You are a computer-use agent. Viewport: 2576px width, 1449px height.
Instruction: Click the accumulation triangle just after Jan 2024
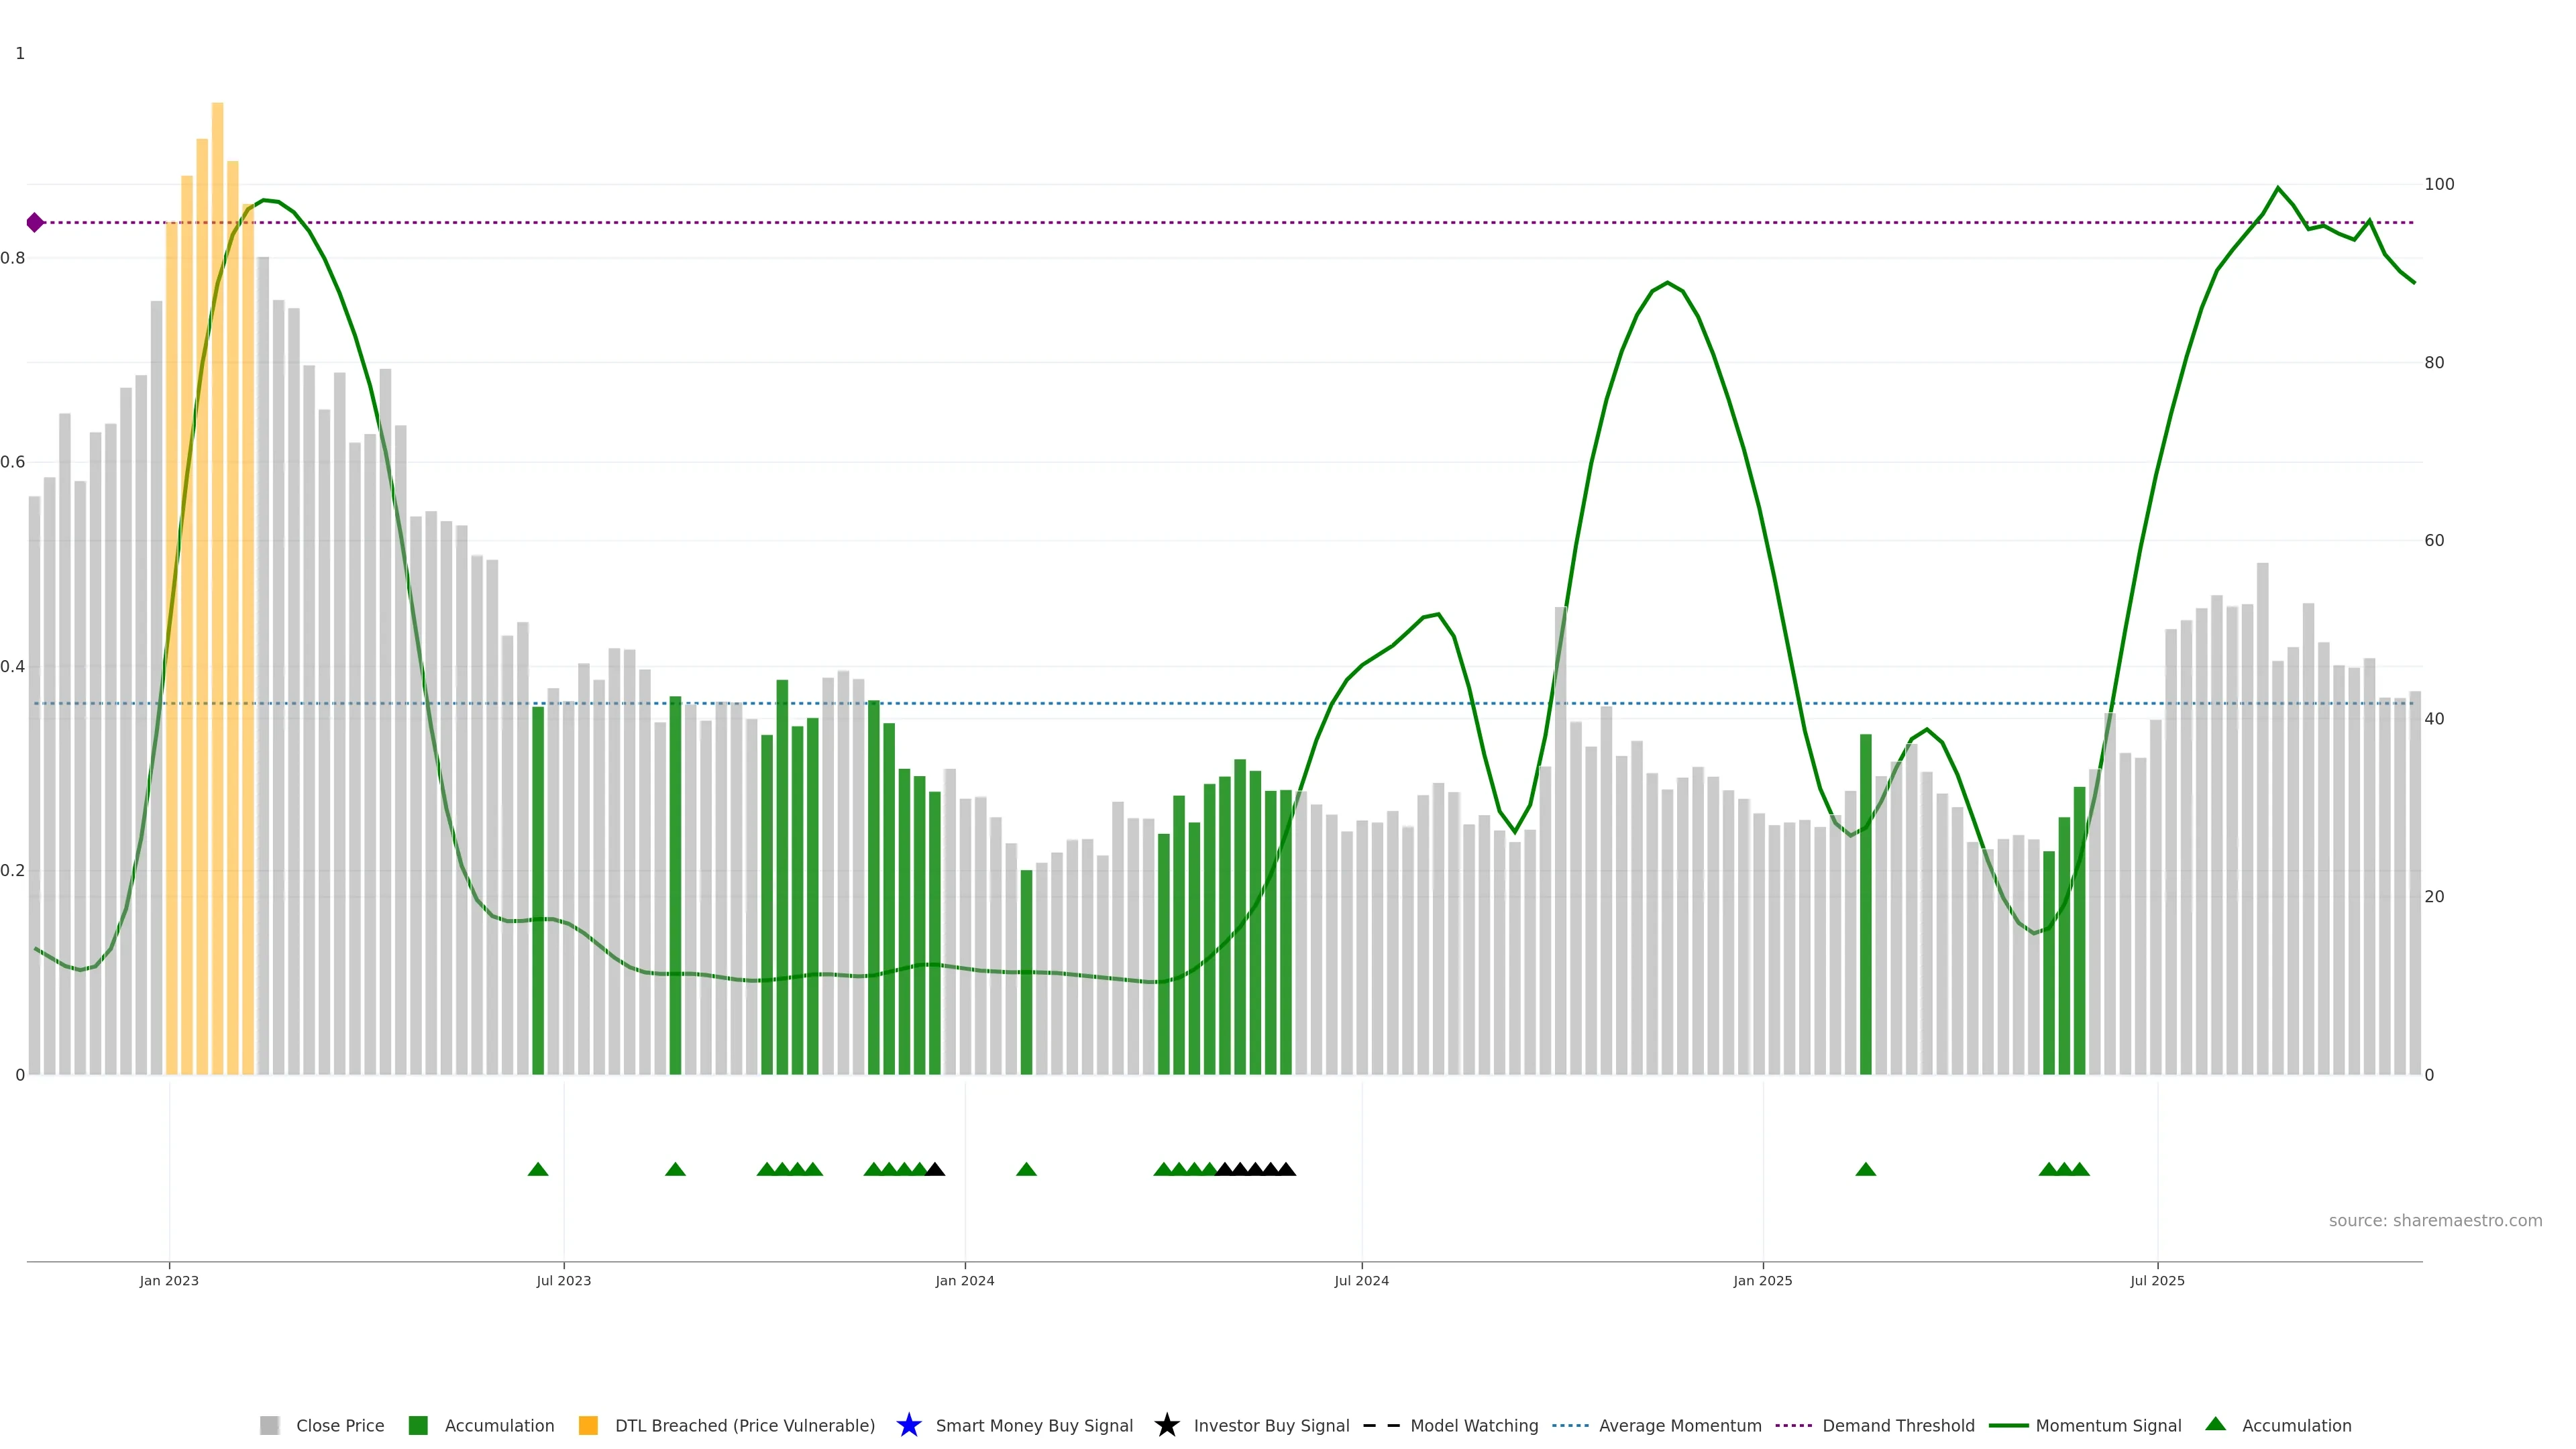1026,1169
